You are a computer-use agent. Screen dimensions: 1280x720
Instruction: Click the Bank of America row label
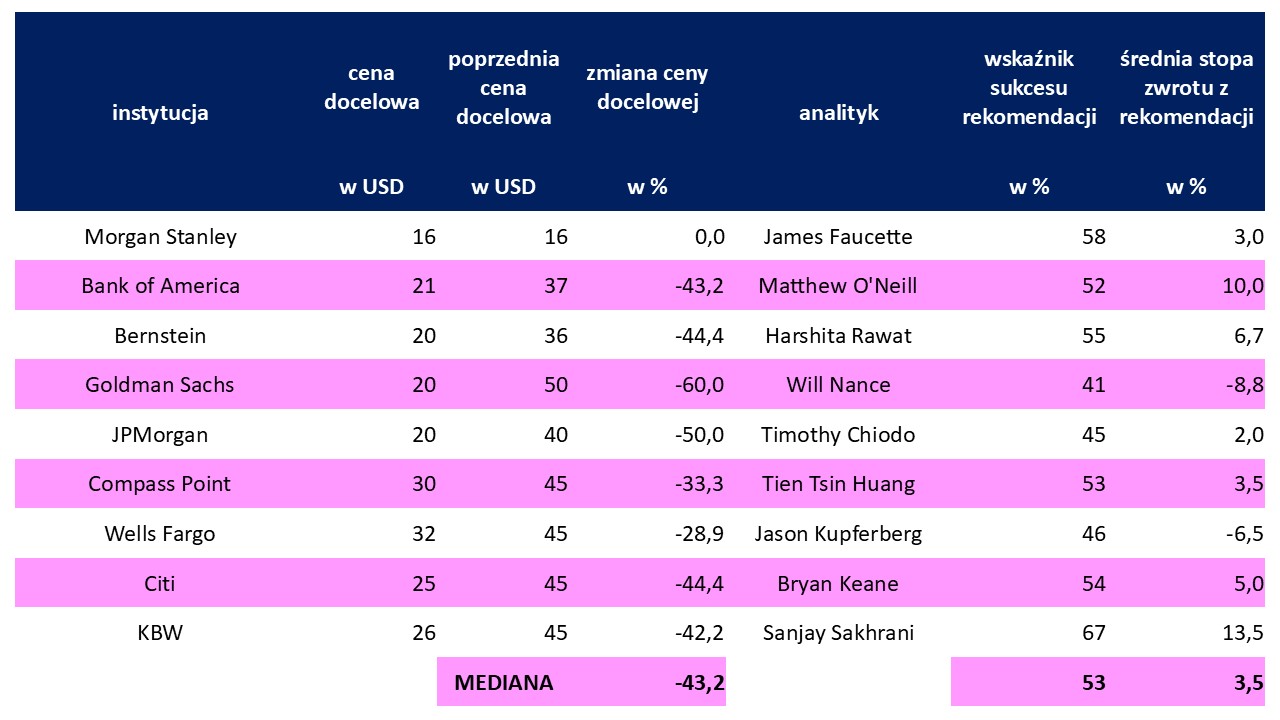[x=160, y=286]
